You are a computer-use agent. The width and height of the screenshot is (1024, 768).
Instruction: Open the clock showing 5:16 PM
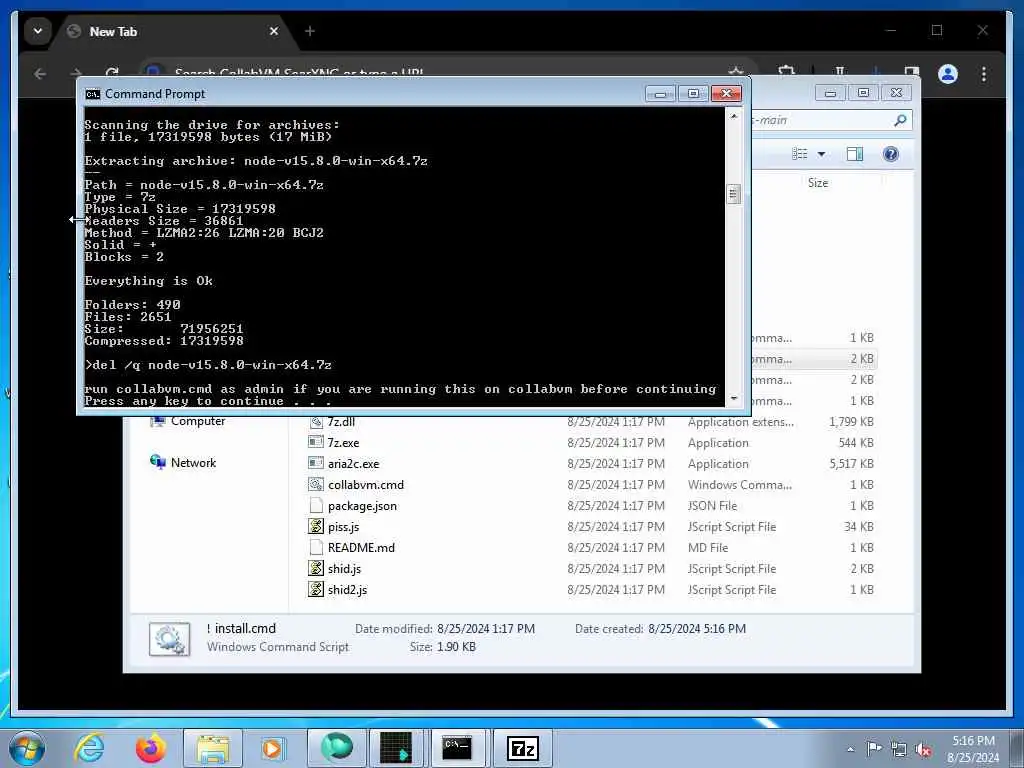click(x=973, y=749)
